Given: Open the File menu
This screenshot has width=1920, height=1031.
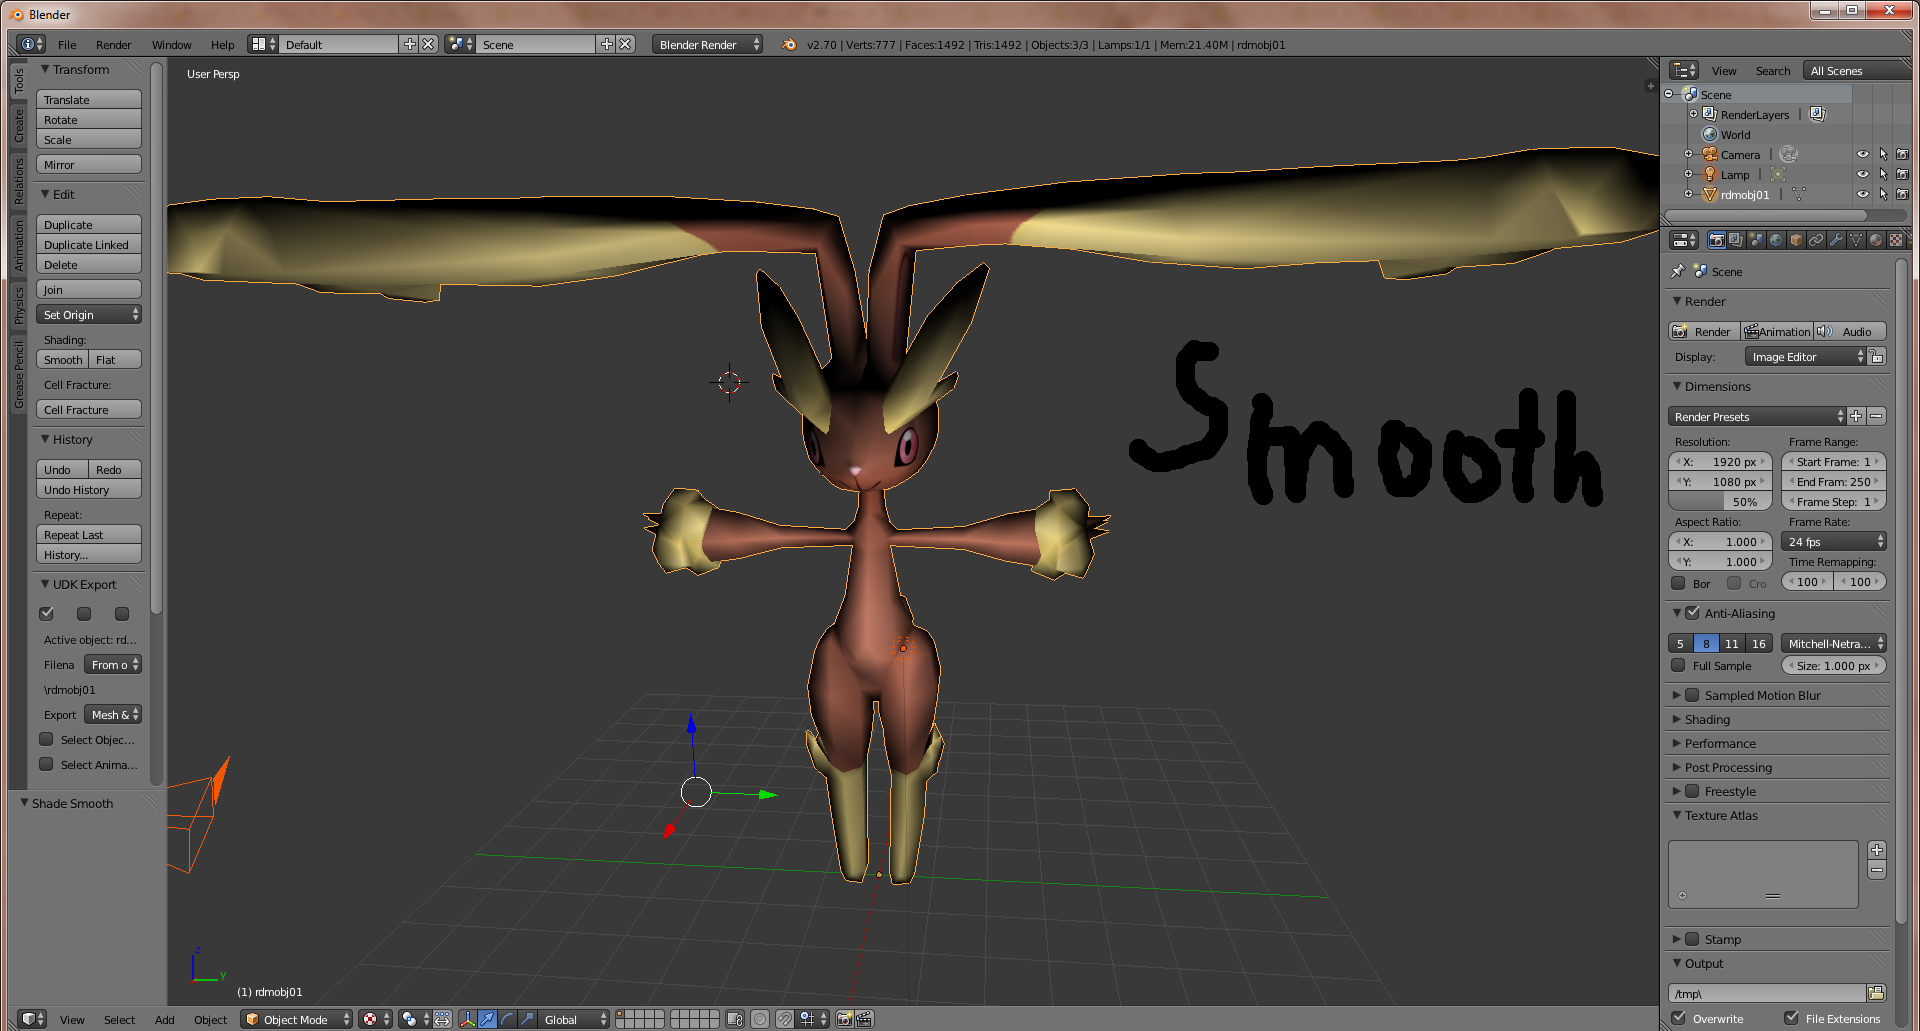Looking at the screenshot, I should click(67, 44).
